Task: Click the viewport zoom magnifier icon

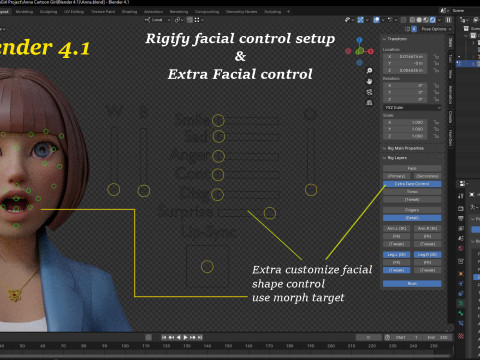Action: click(369, 71)
